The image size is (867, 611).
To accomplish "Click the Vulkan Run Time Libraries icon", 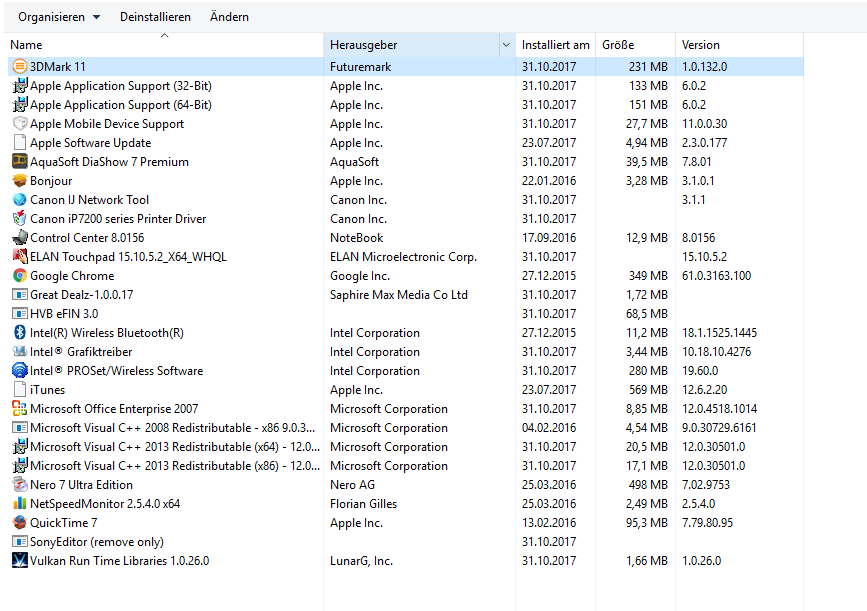I will pyautogui.click(x=19, y=561).
